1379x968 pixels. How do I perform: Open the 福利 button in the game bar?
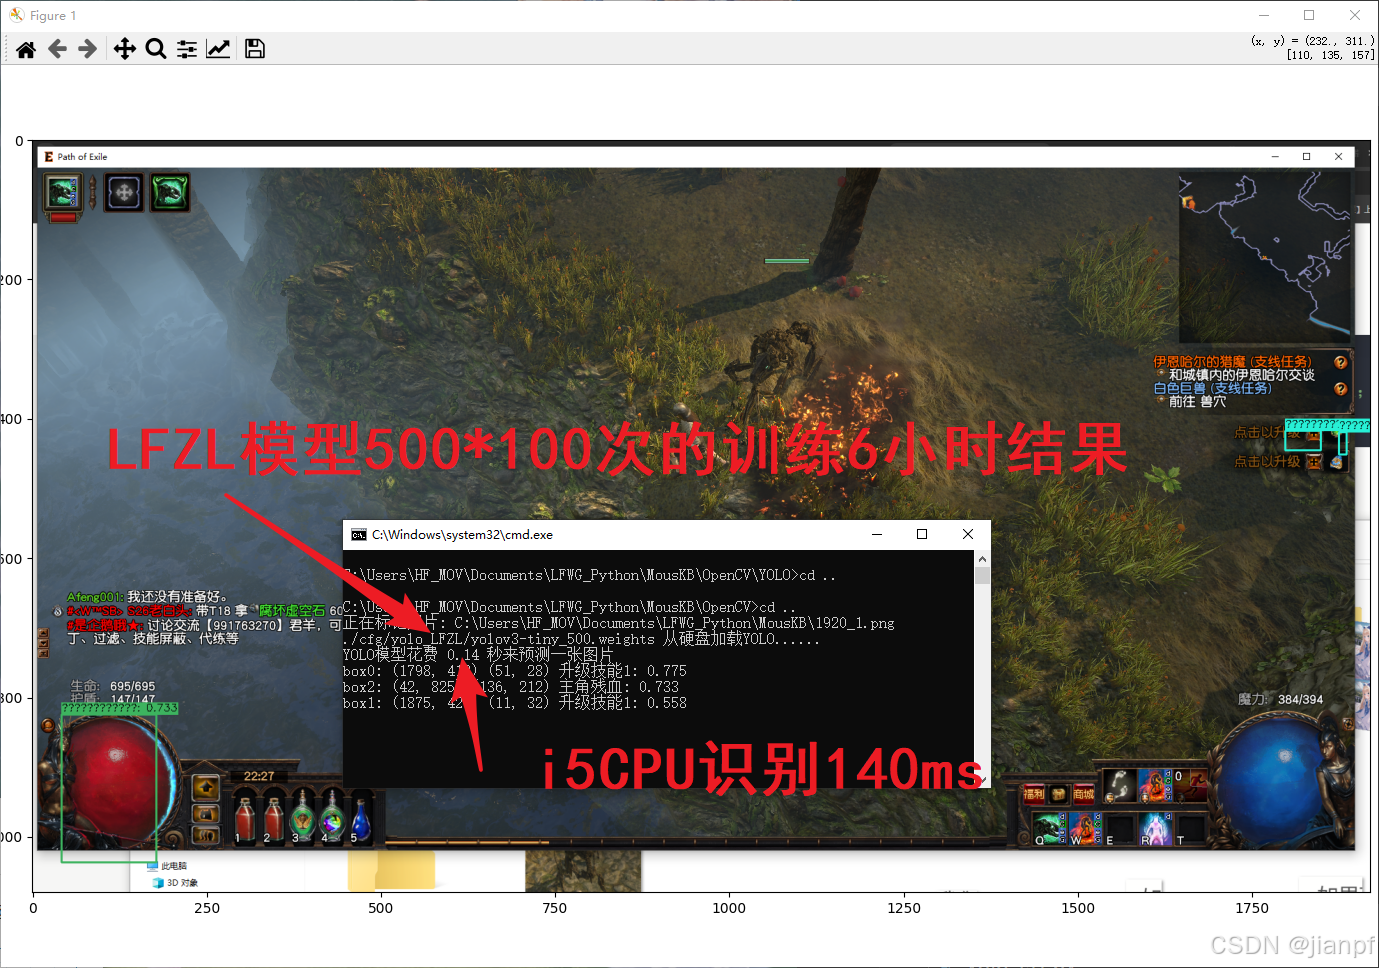tap(1033, 794)
